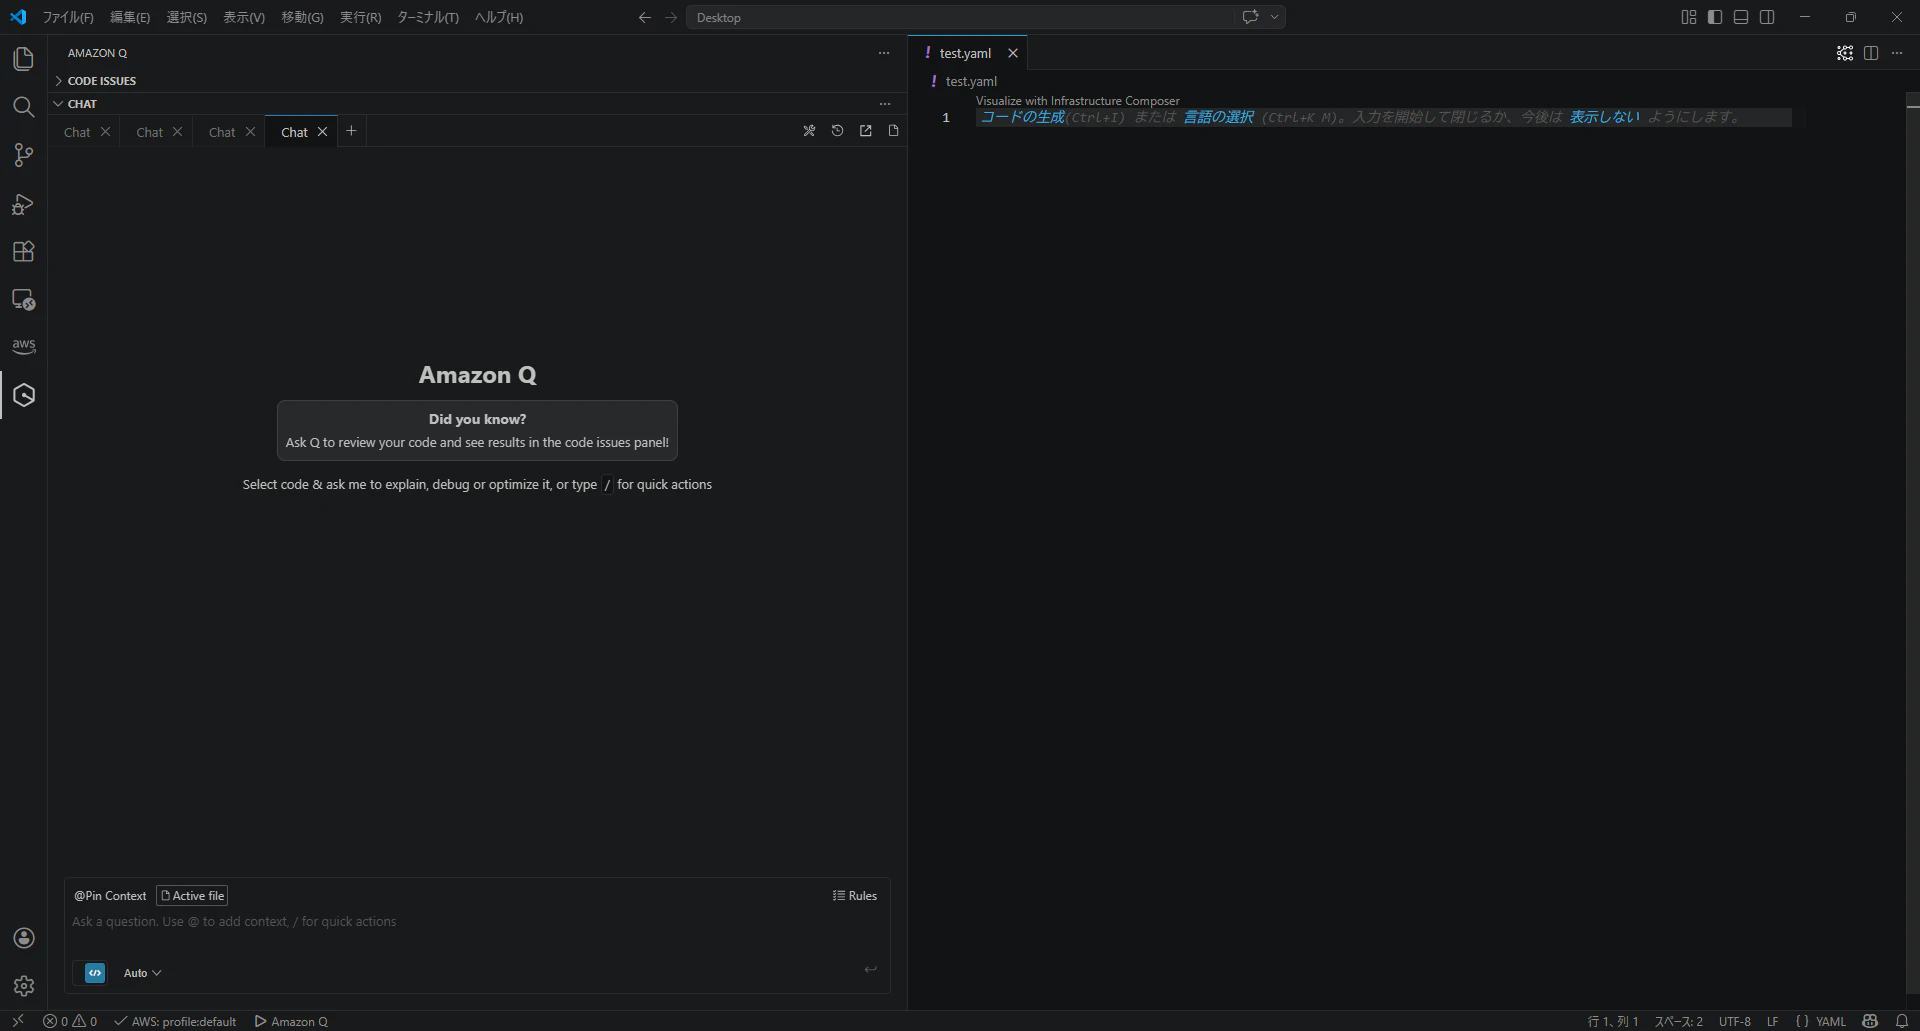Toggle the bottom panel
Viewport: 1920px width, 1031px height.
pyautogui.click(x=1741, y=17)
